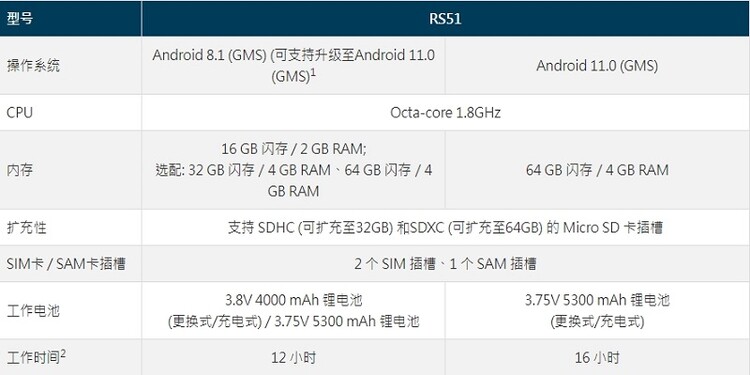The image size is (750, 375).
Task: Select the right-column 3.75V 5300 mAh battery cell
Action: tap(597, 310)
